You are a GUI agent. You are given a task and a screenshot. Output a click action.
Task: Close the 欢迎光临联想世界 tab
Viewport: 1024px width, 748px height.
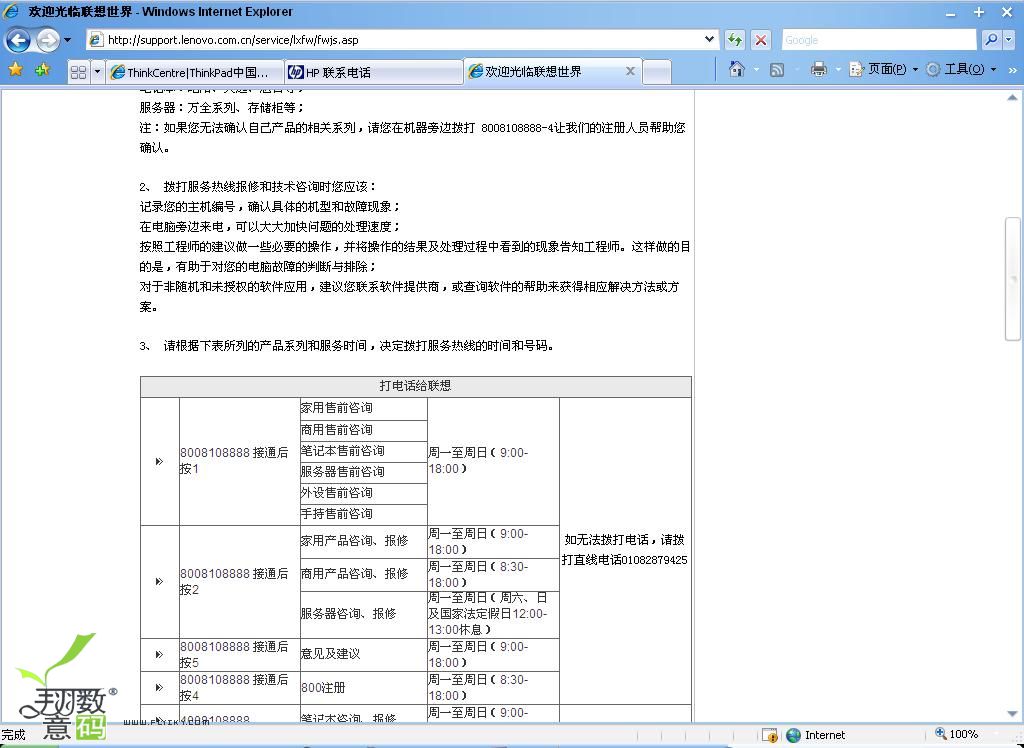(630, 71)
